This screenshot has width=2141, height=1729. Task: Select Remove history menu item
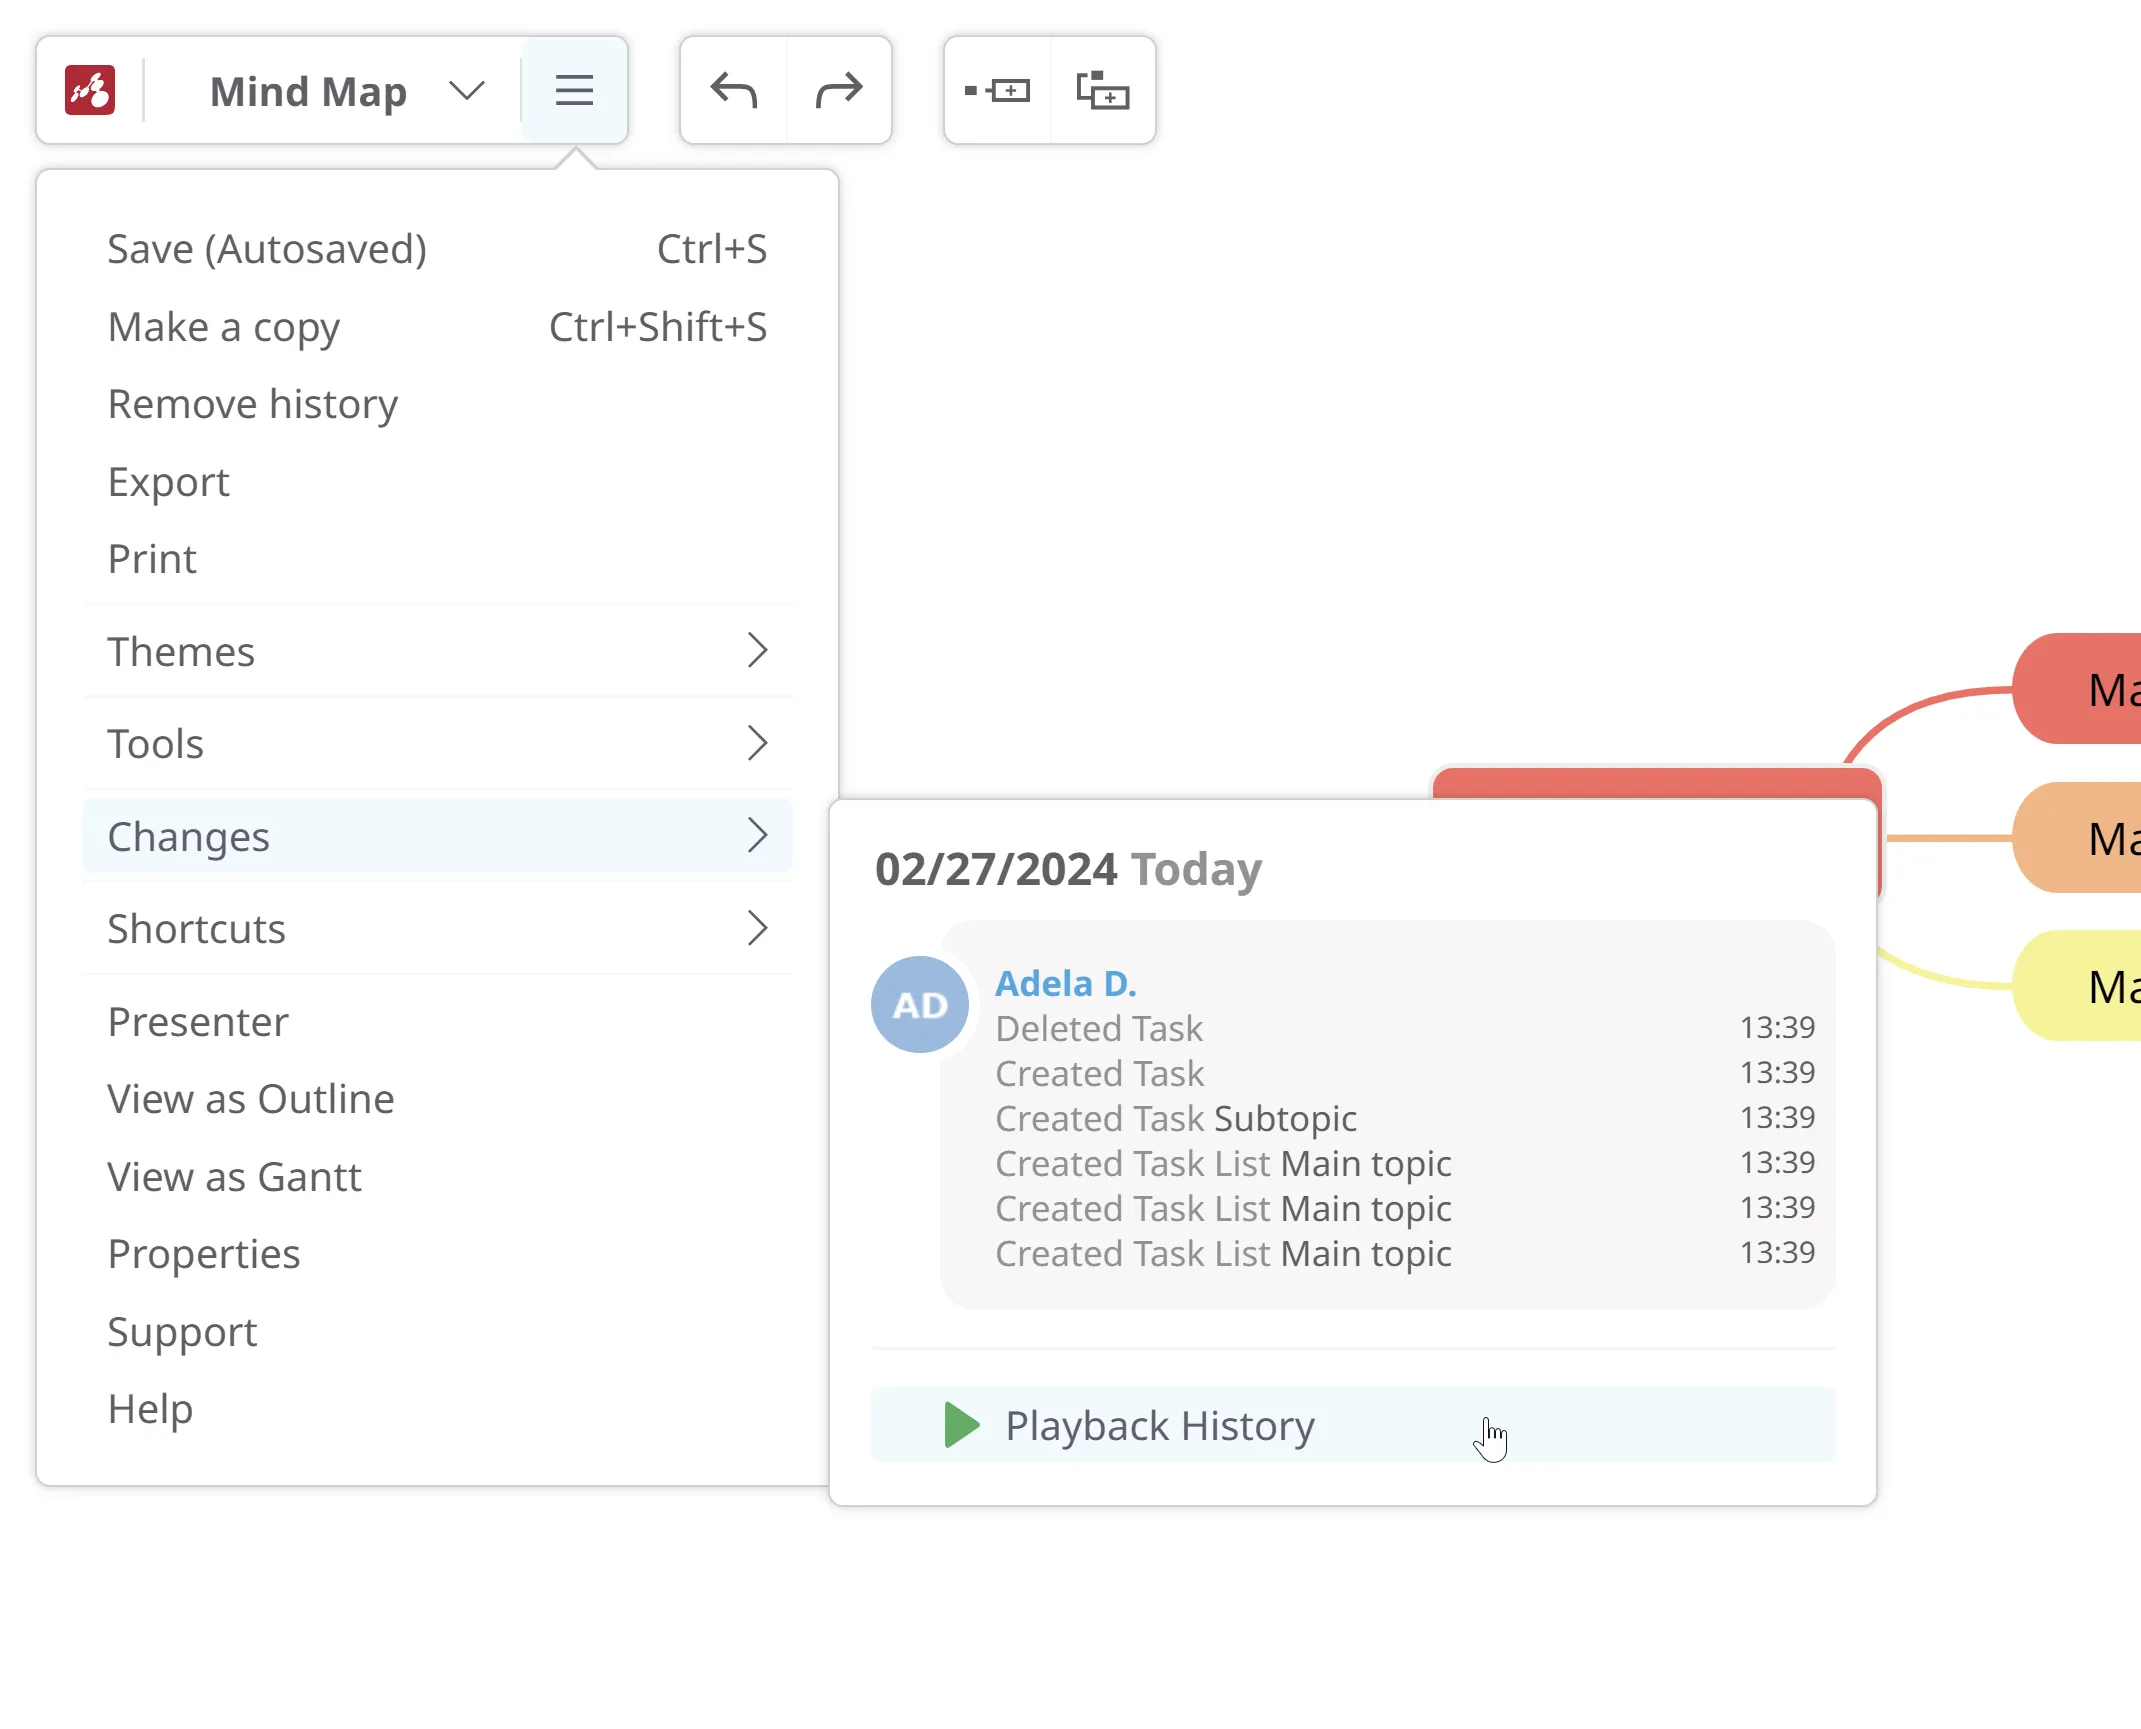(x=252, y=404)
